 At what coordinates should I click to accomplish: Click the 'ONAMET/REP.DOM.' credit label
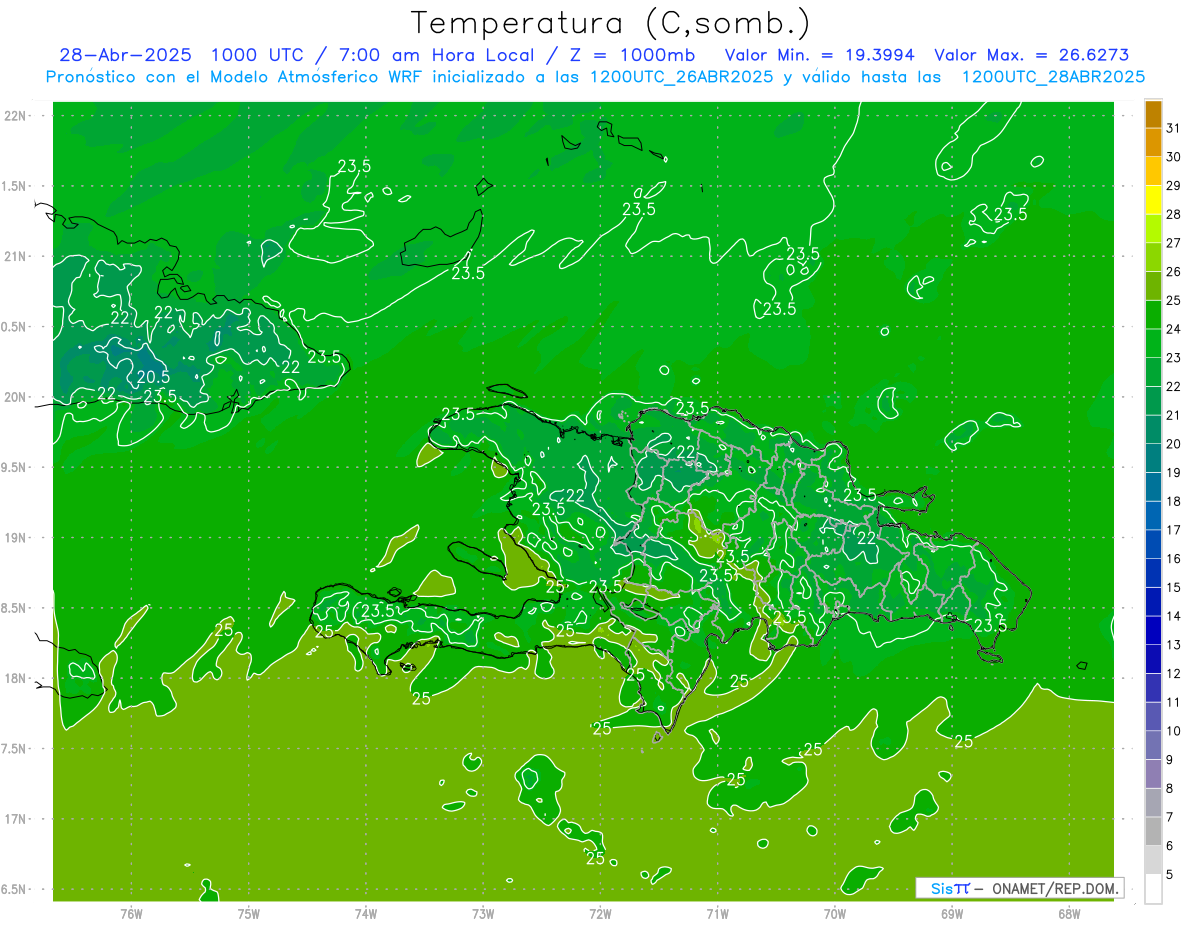1054,888
